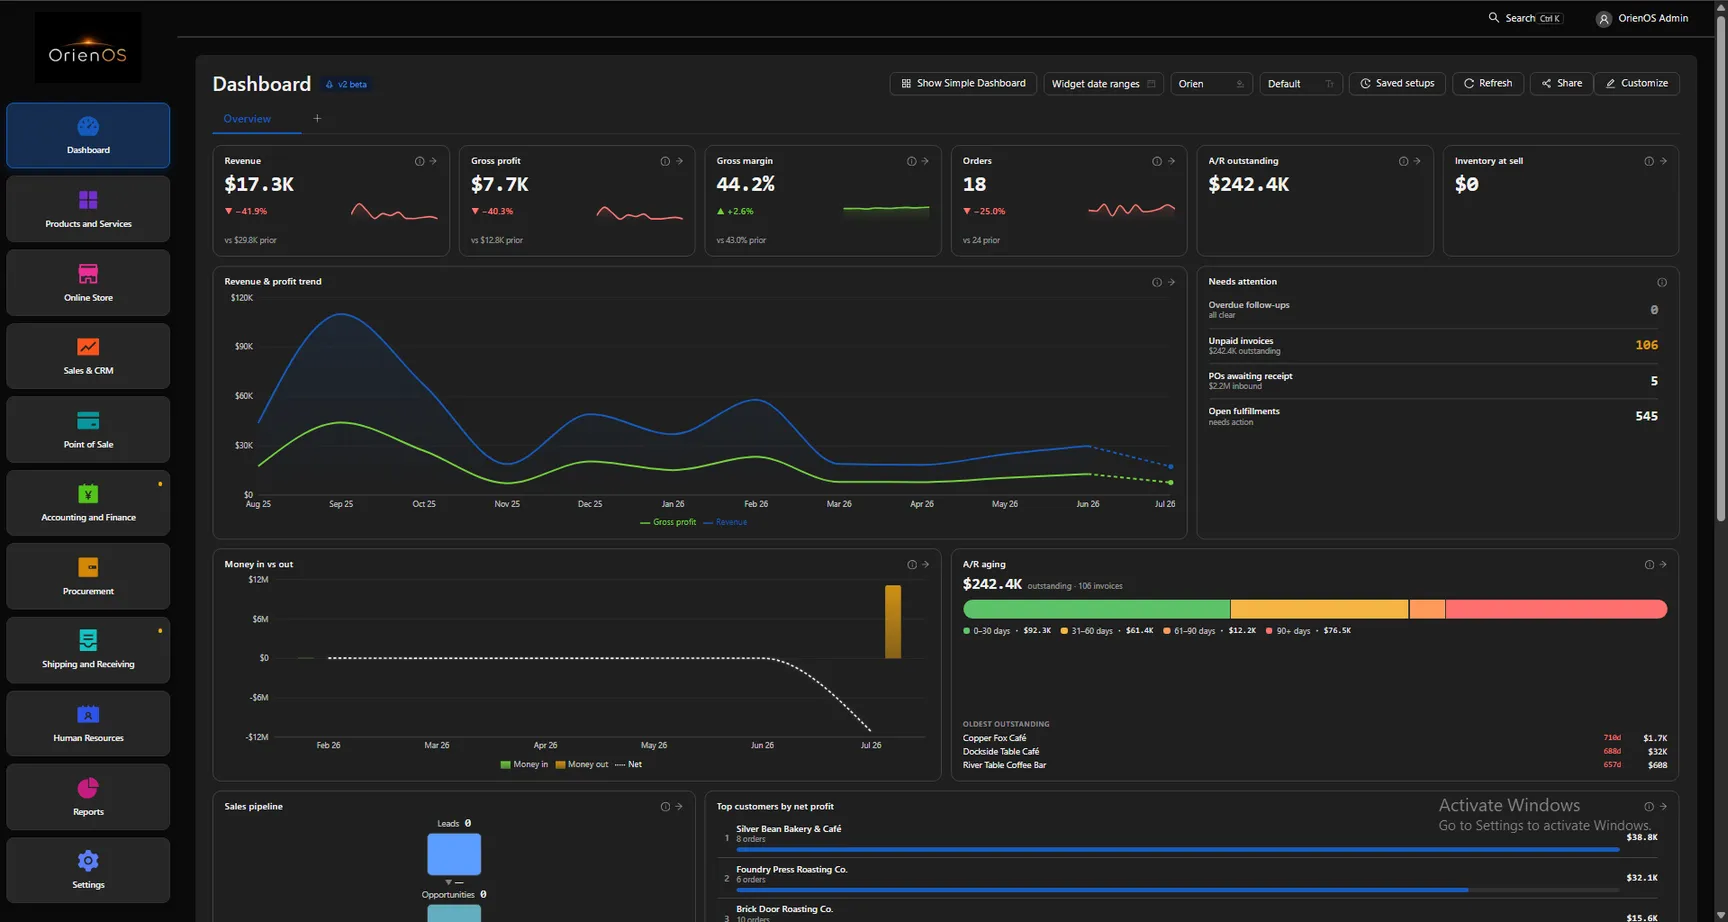Open the OrienOS Admin account menu
This screenshot has width=1728, height=922.
click(1642, 18)
